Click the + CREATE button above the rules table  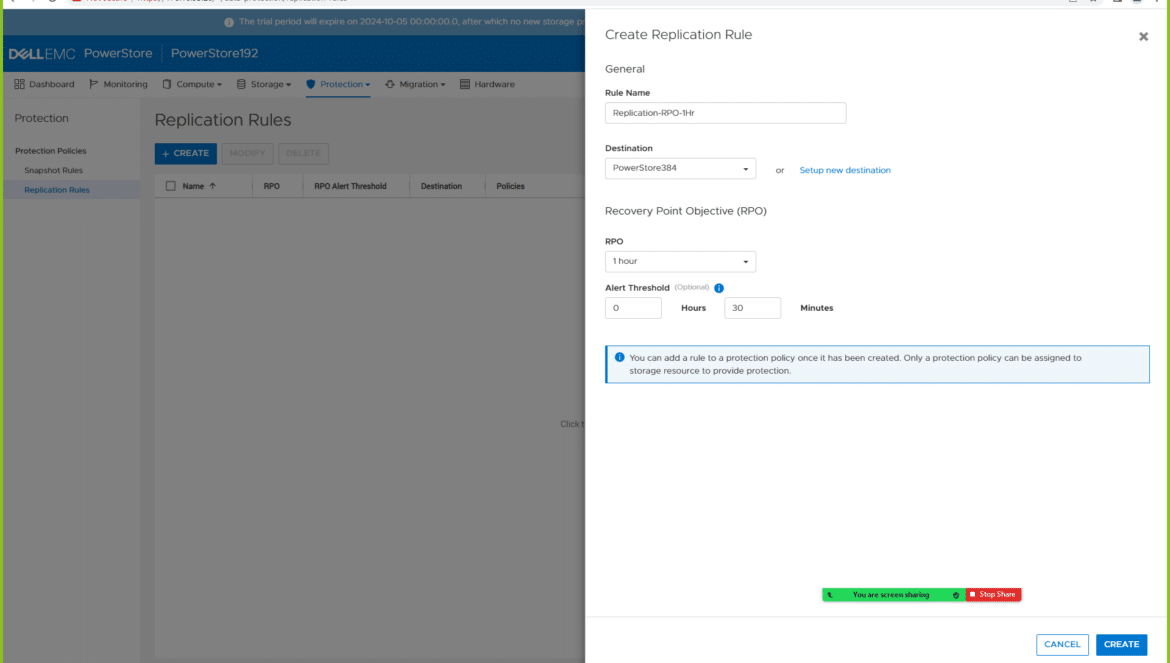click(x=186, y=154)
